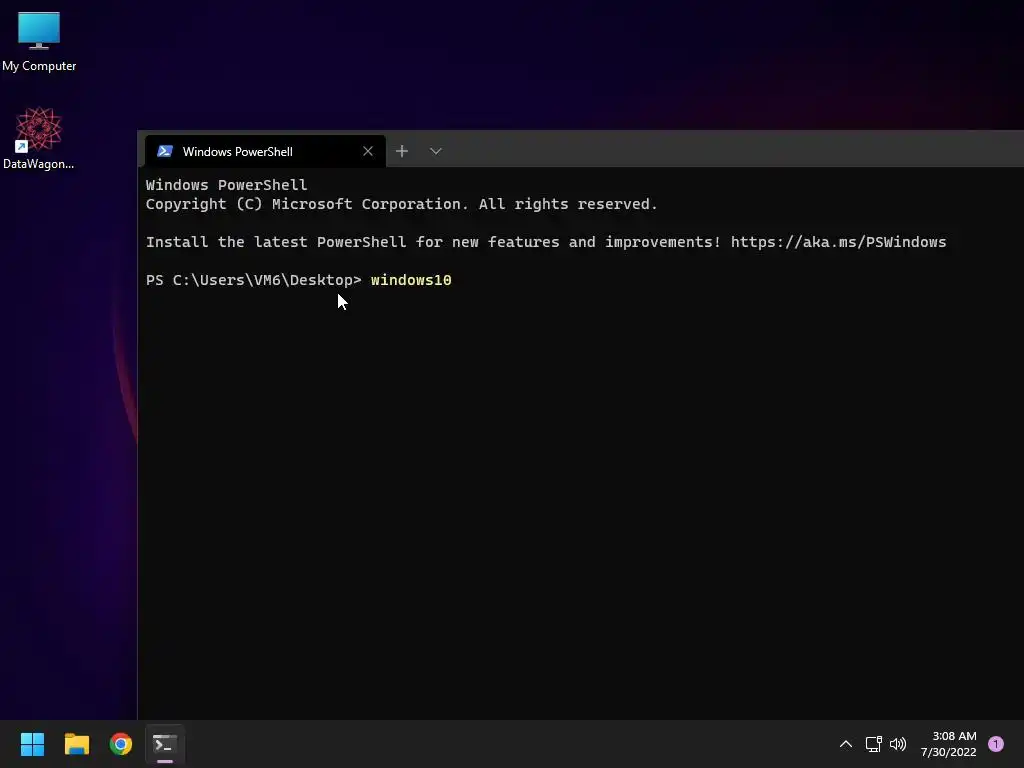Open the notification badge in the tray
This screenshot has width=1024, height=768.
(x=996, y=744)
